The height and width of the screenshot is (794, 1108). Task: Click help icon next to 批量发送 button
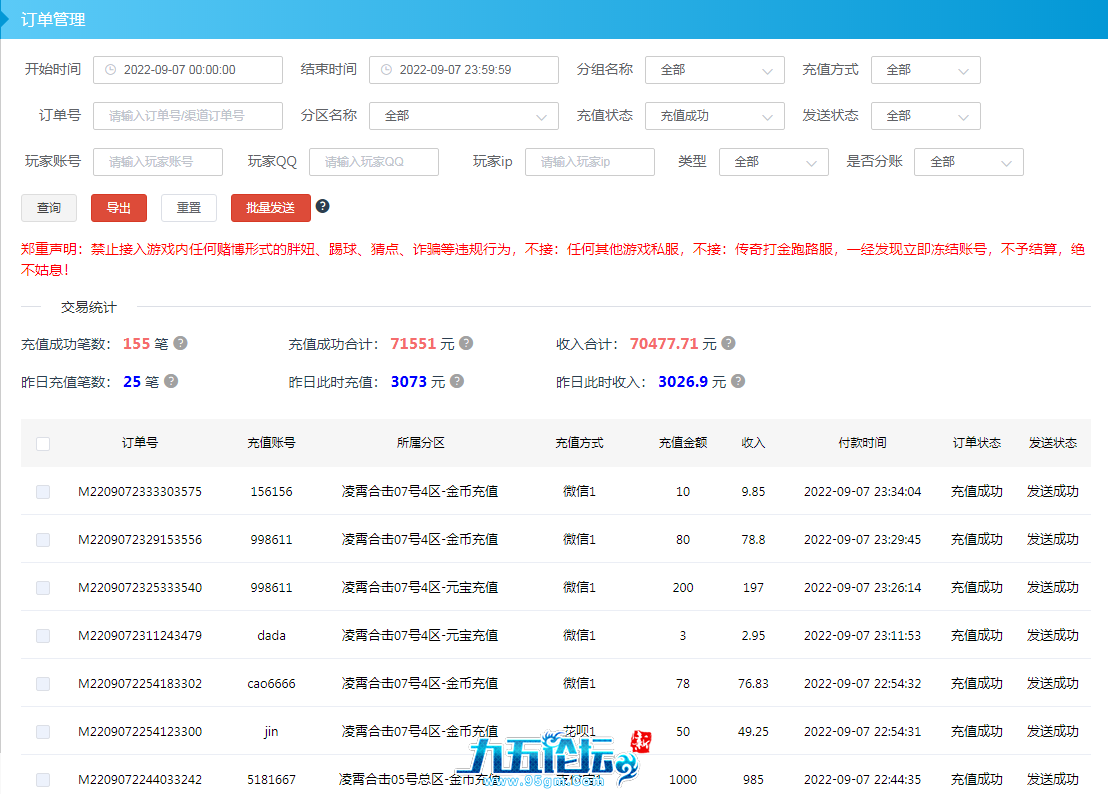point(322,206)
